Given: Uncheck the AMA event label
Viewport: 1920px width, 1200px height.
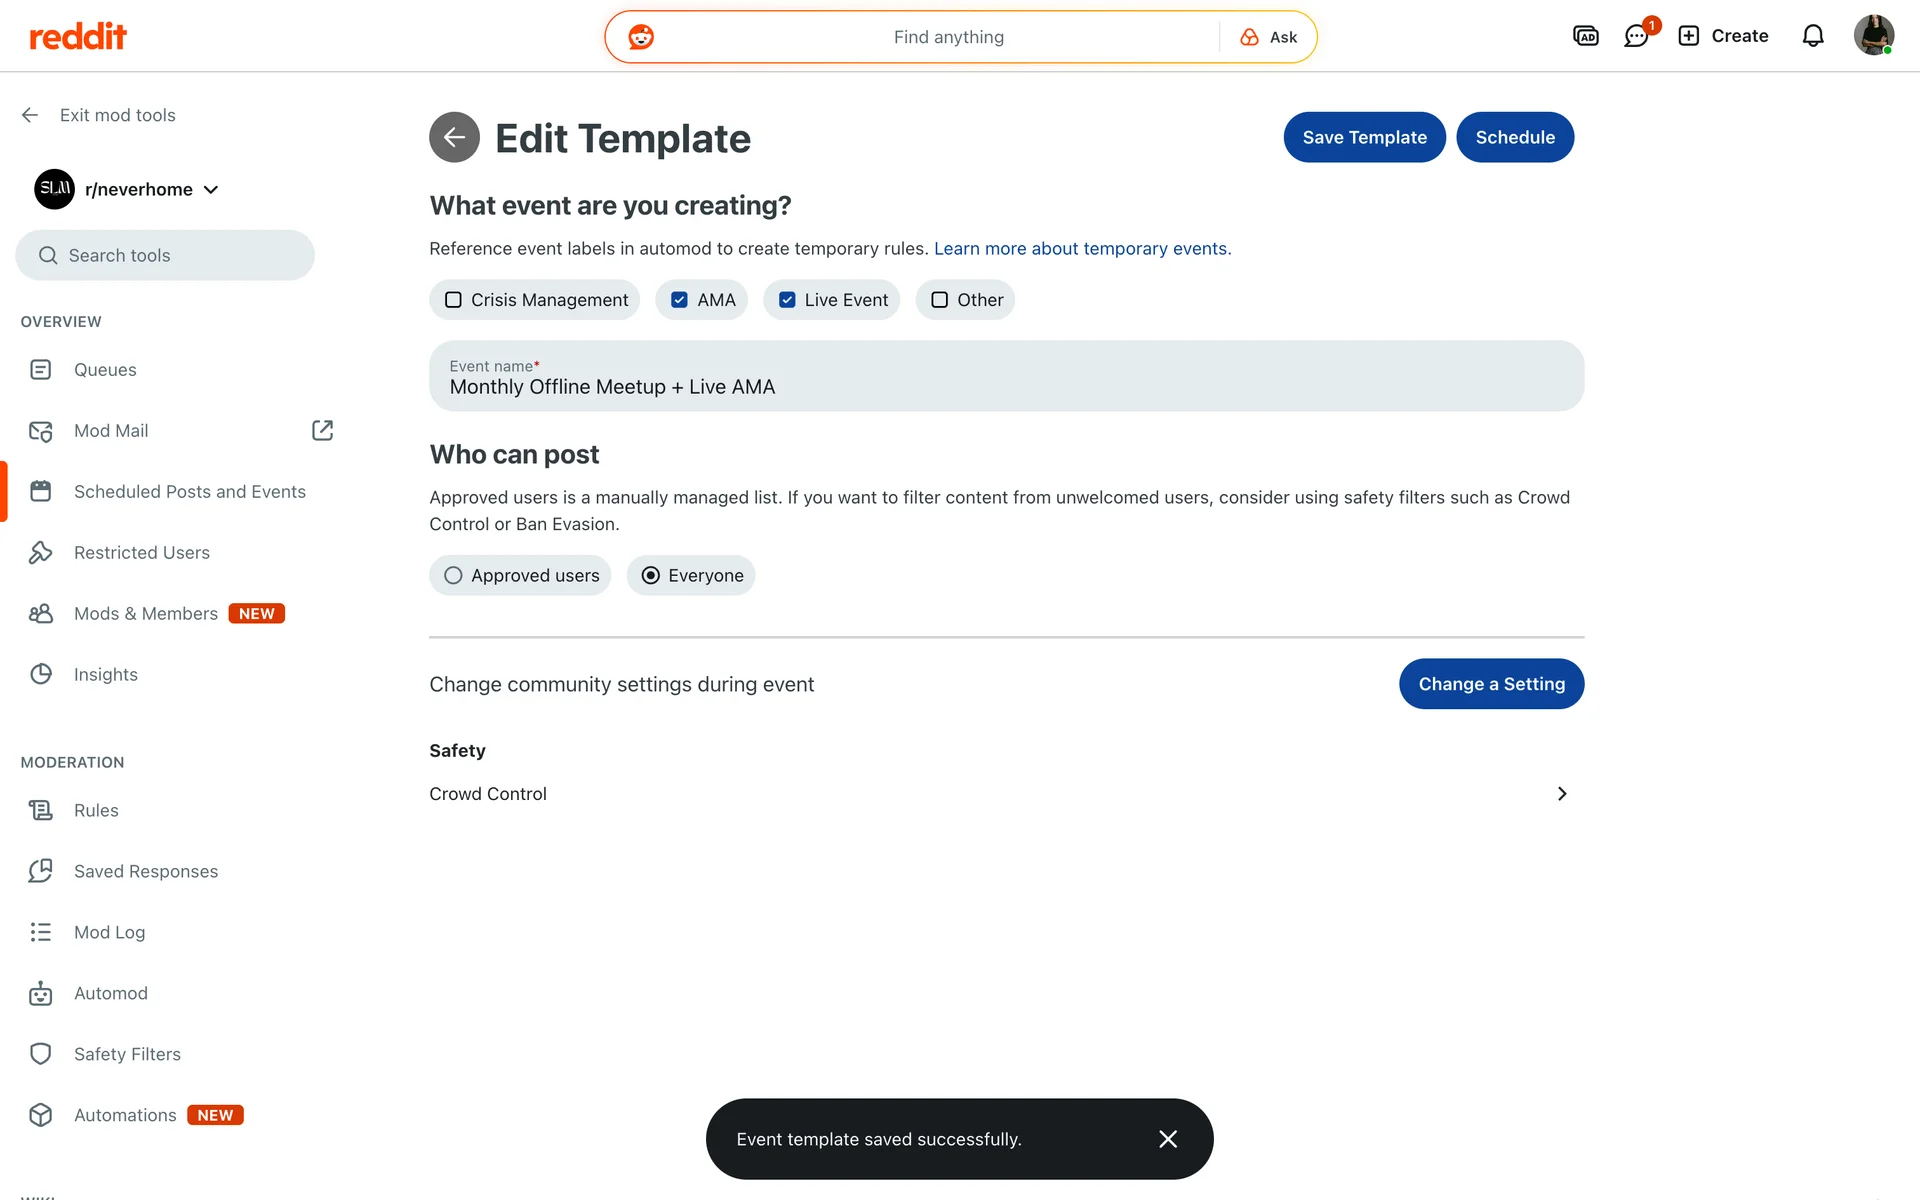Looking at the screenshot, I should [680, 300].
